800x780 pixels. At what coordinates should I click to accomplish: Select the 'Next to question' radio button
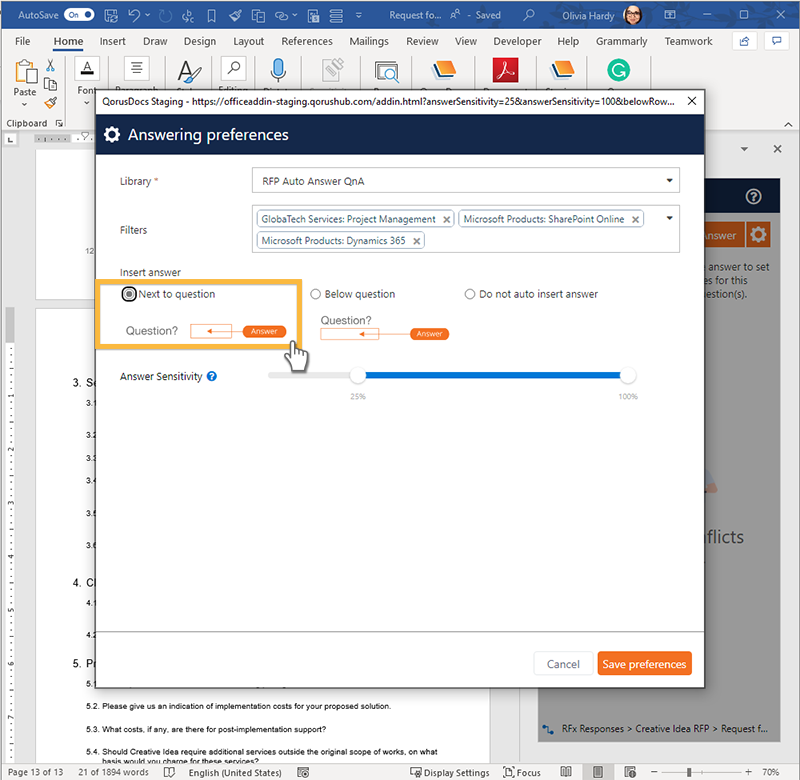[x=129, y=294]
